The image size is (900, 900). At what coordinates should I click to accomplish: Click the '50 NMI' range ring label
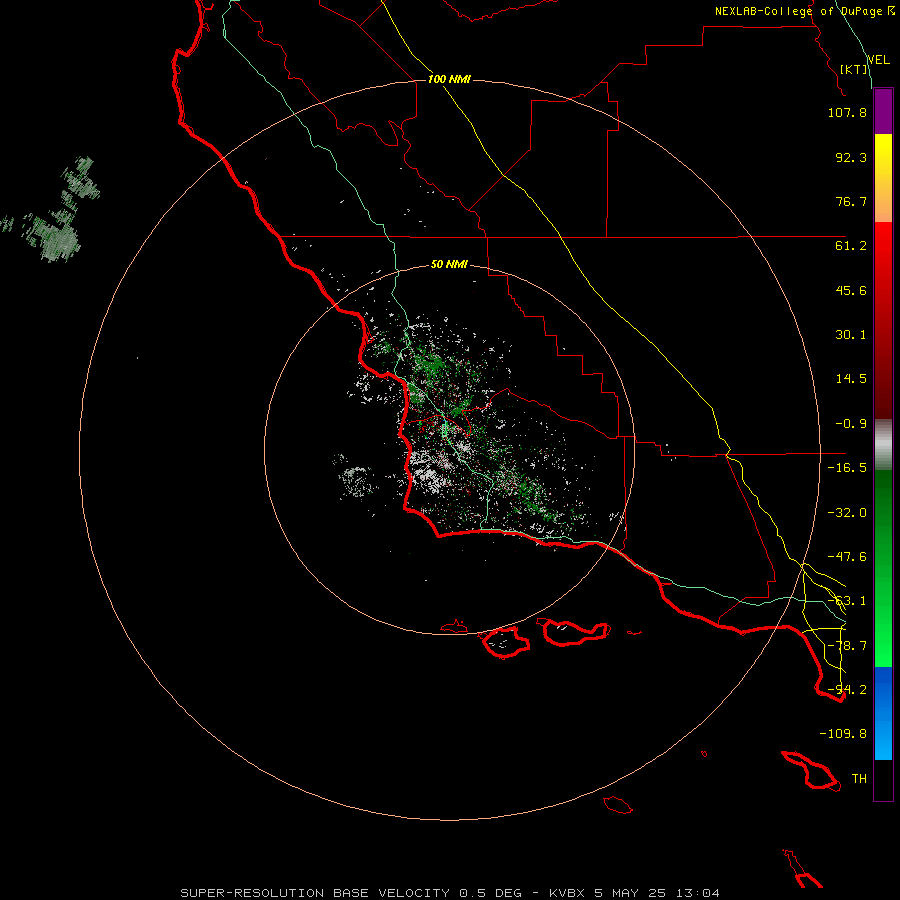coord(449,264)
